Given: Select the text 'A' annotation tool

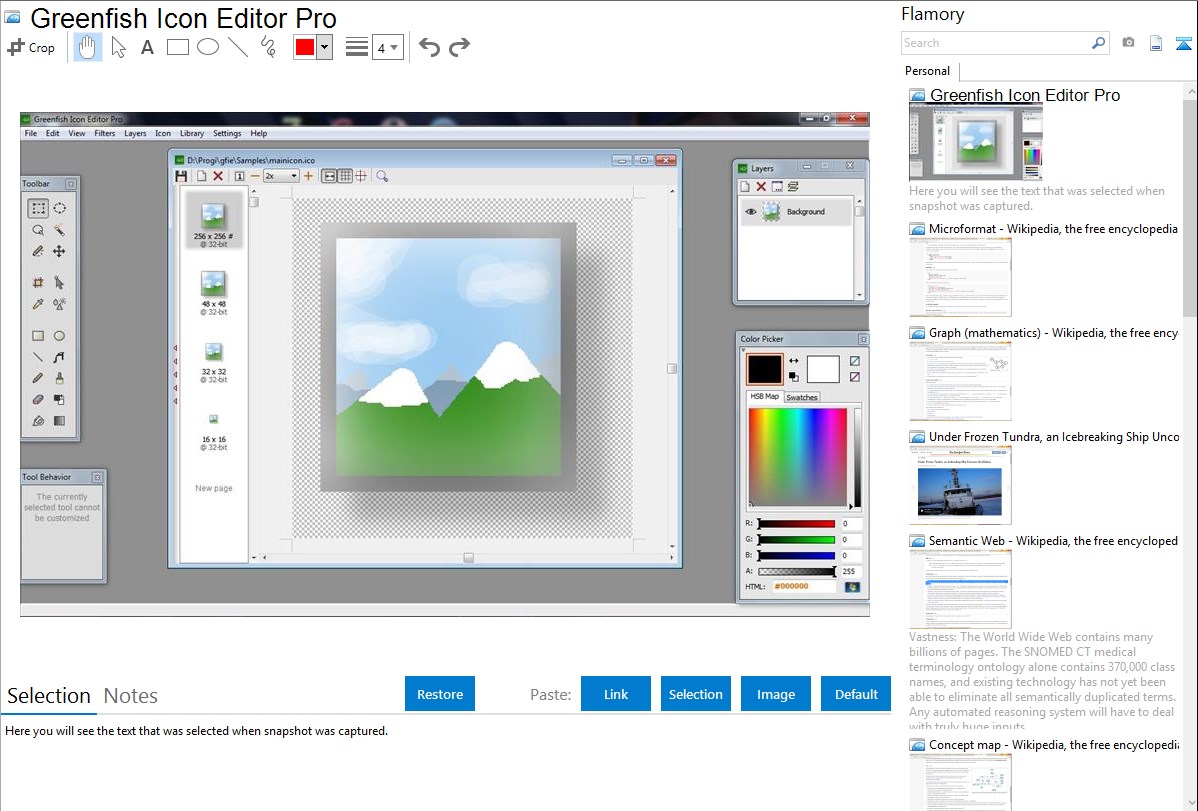Looking at the screenshot, I should pos(147,47).
